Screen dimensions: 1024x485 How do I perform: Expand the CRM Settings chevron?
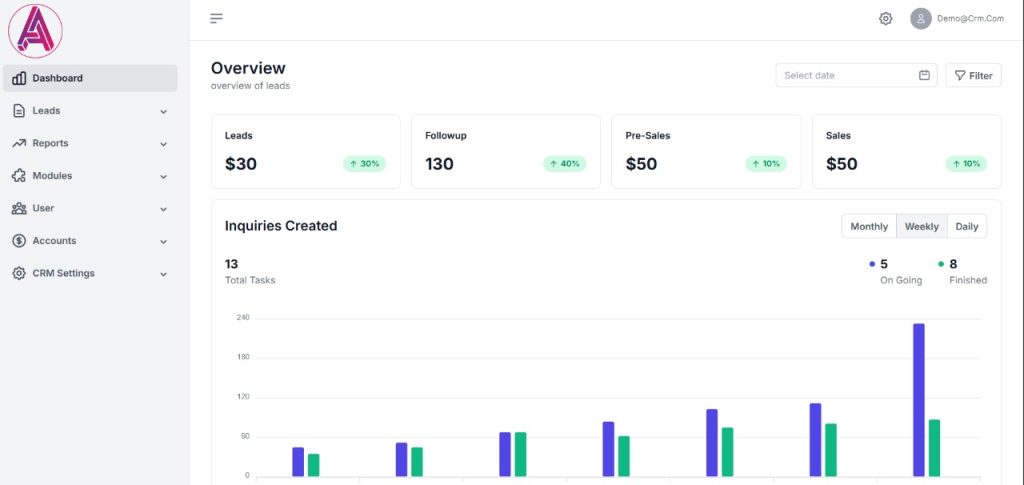163,274
